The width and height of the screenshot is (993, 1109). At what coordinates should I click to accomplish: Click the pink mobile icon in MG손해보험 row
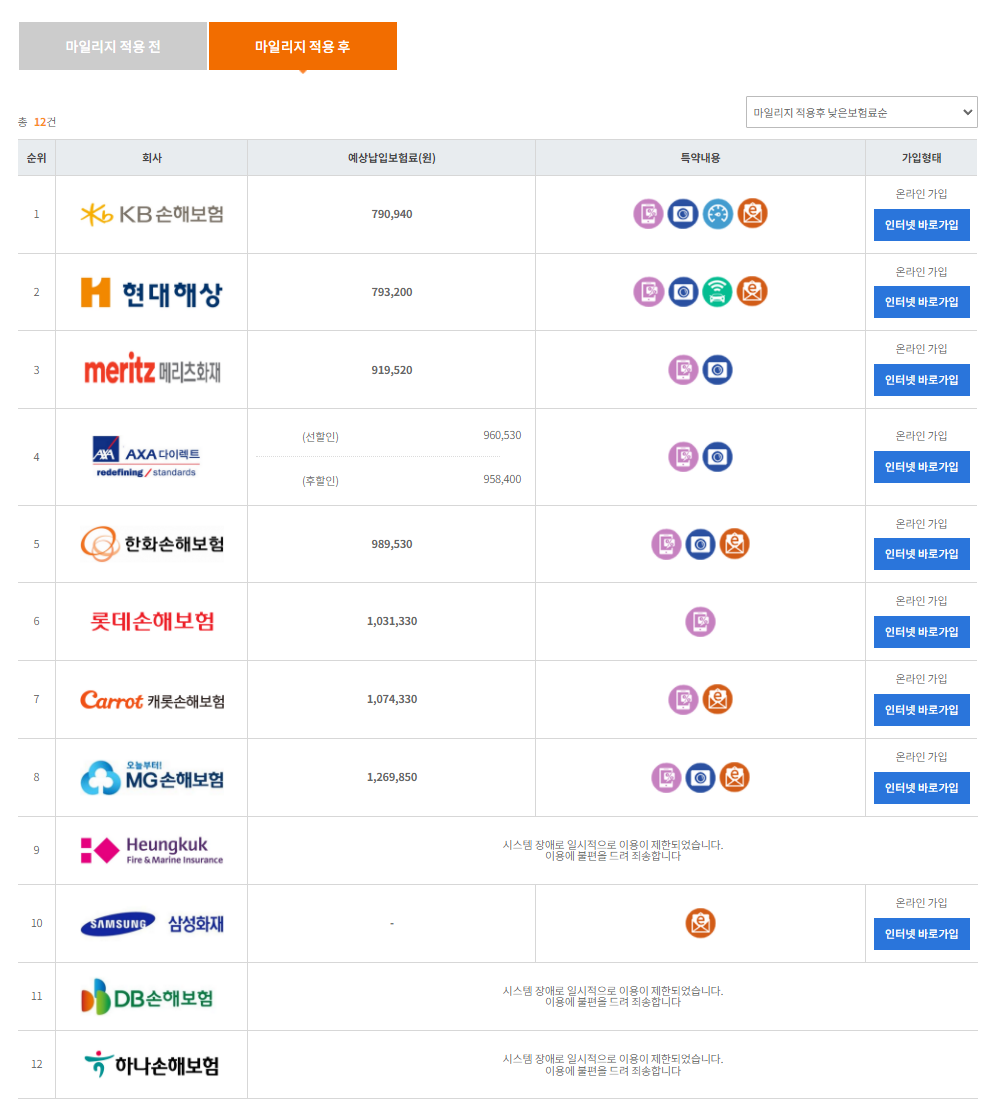pyautogui.click(x=666, y=777)
